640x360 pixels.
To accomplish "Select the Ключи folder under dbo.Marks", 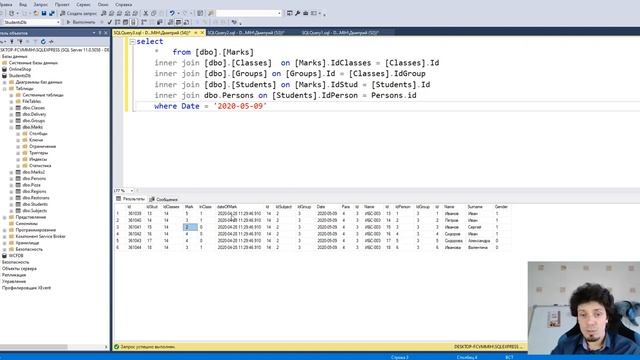I will coord(36,140).
